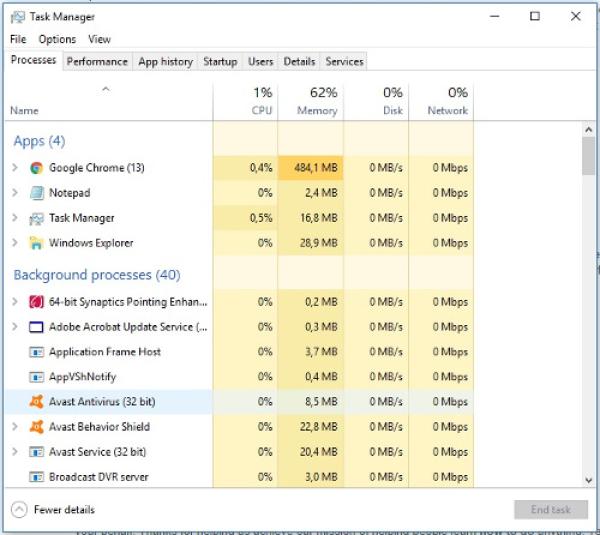
Task: Sort processes by Memory column header
Action: point(312,101)
